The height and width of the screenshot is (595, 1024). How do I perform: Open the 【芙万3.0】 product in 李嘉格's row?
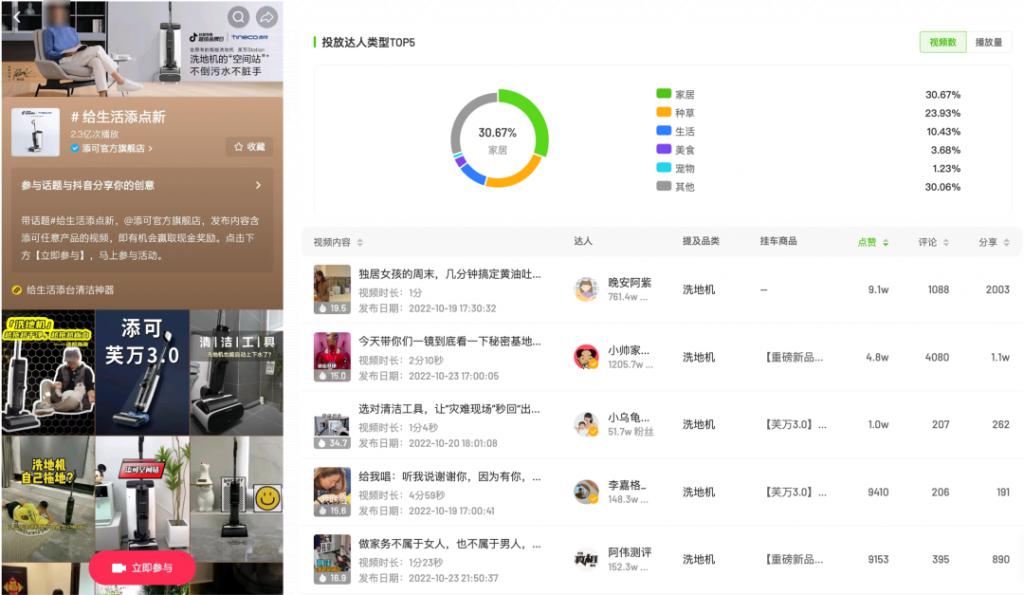(795, 492)
